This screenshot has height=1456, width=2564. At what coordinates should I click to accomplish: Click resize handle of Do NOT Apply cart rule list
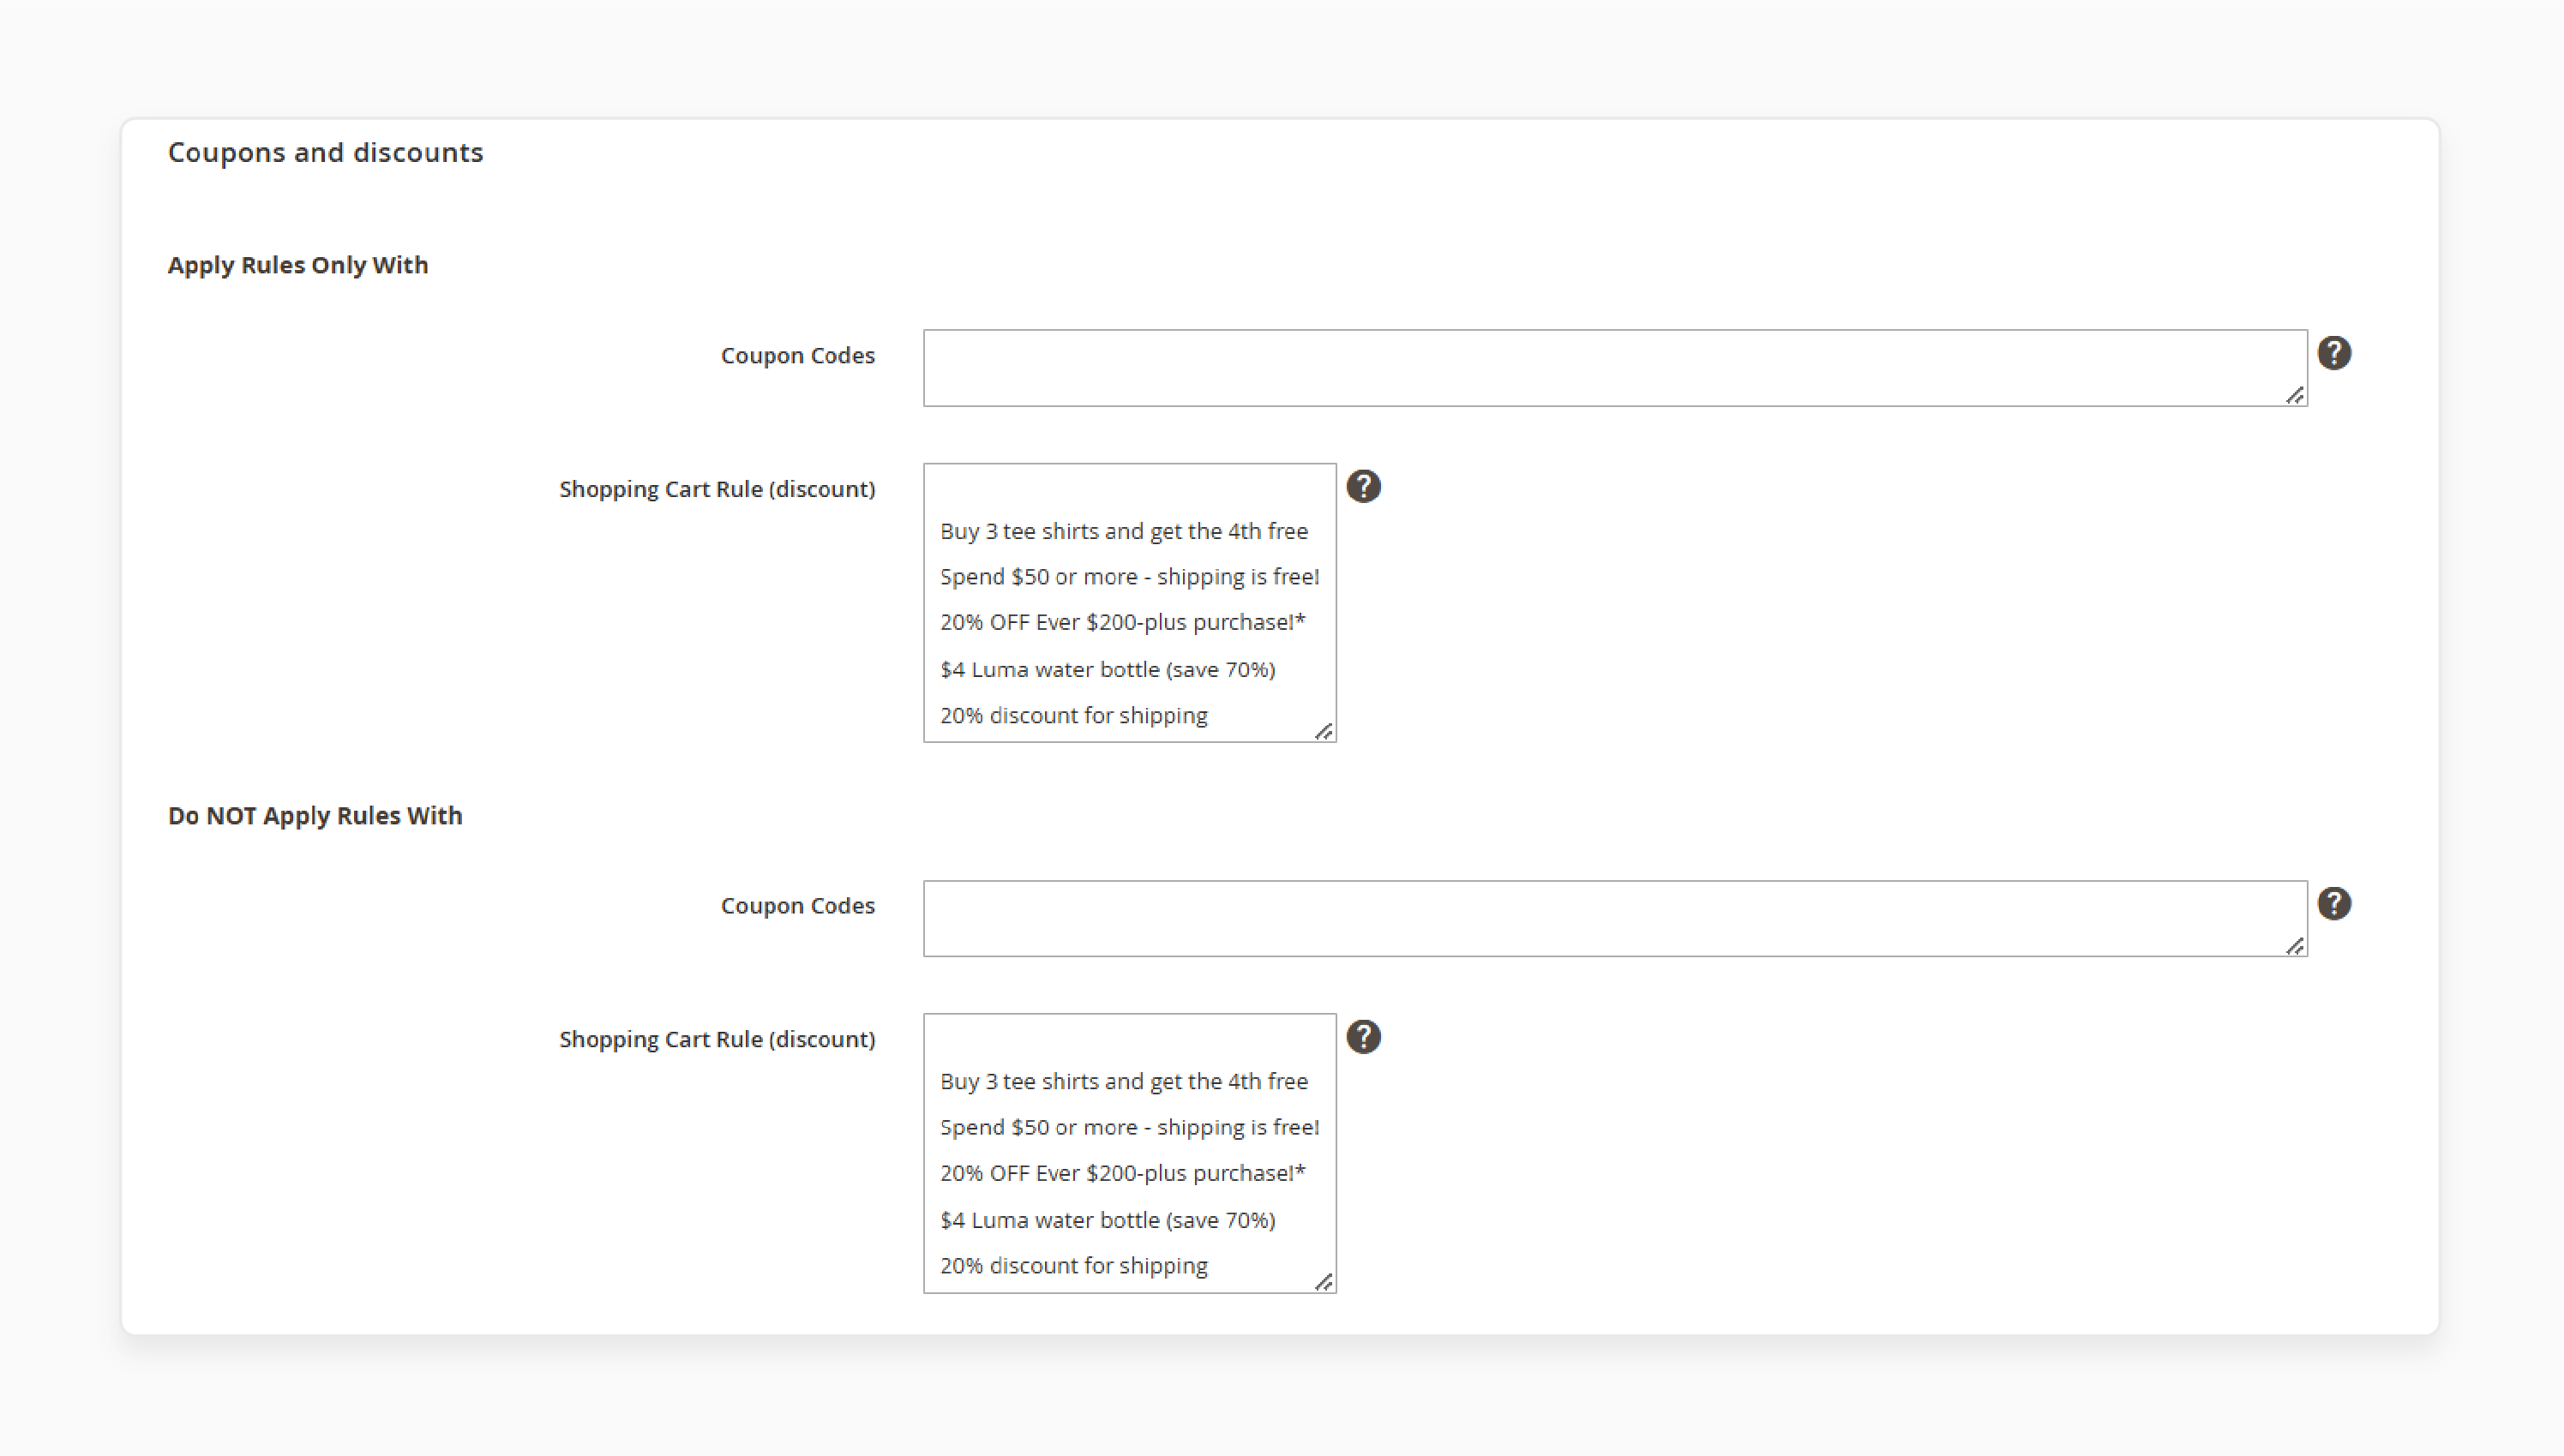(x=1324, y=1282)
